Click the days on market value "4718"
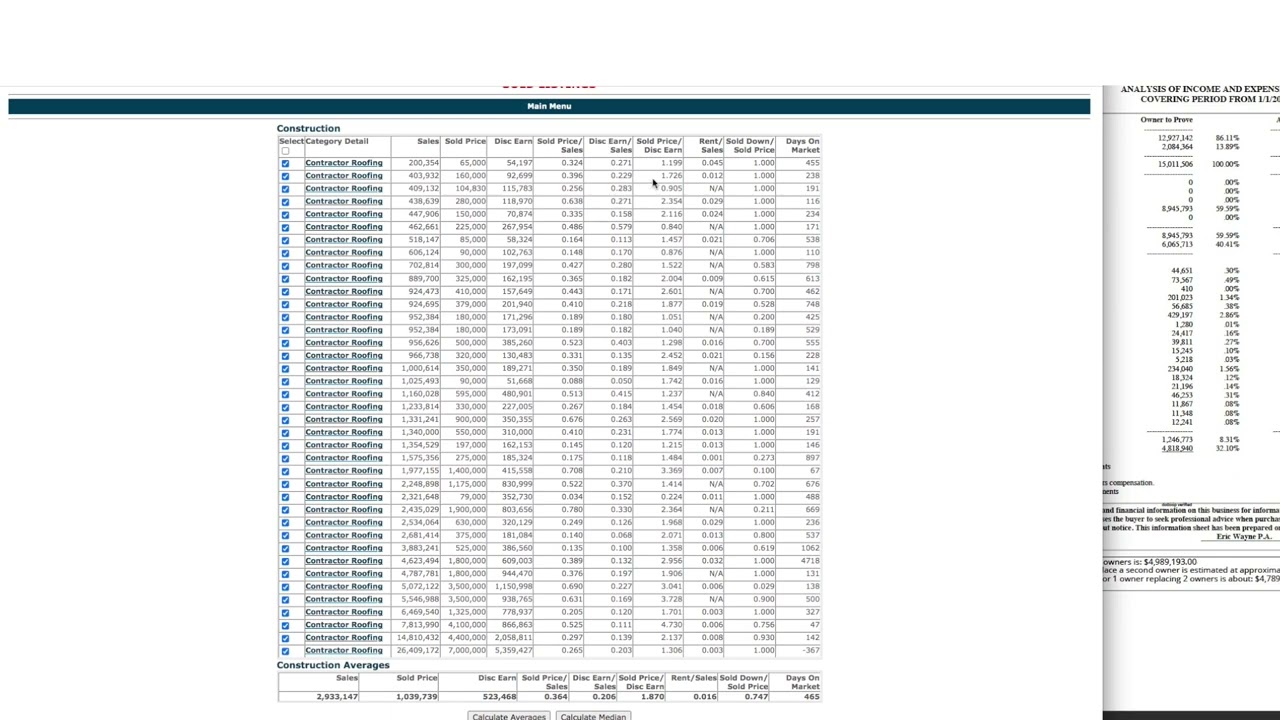Image resolution: width=1280 pixels, height=720 pixels. [809, 561]
